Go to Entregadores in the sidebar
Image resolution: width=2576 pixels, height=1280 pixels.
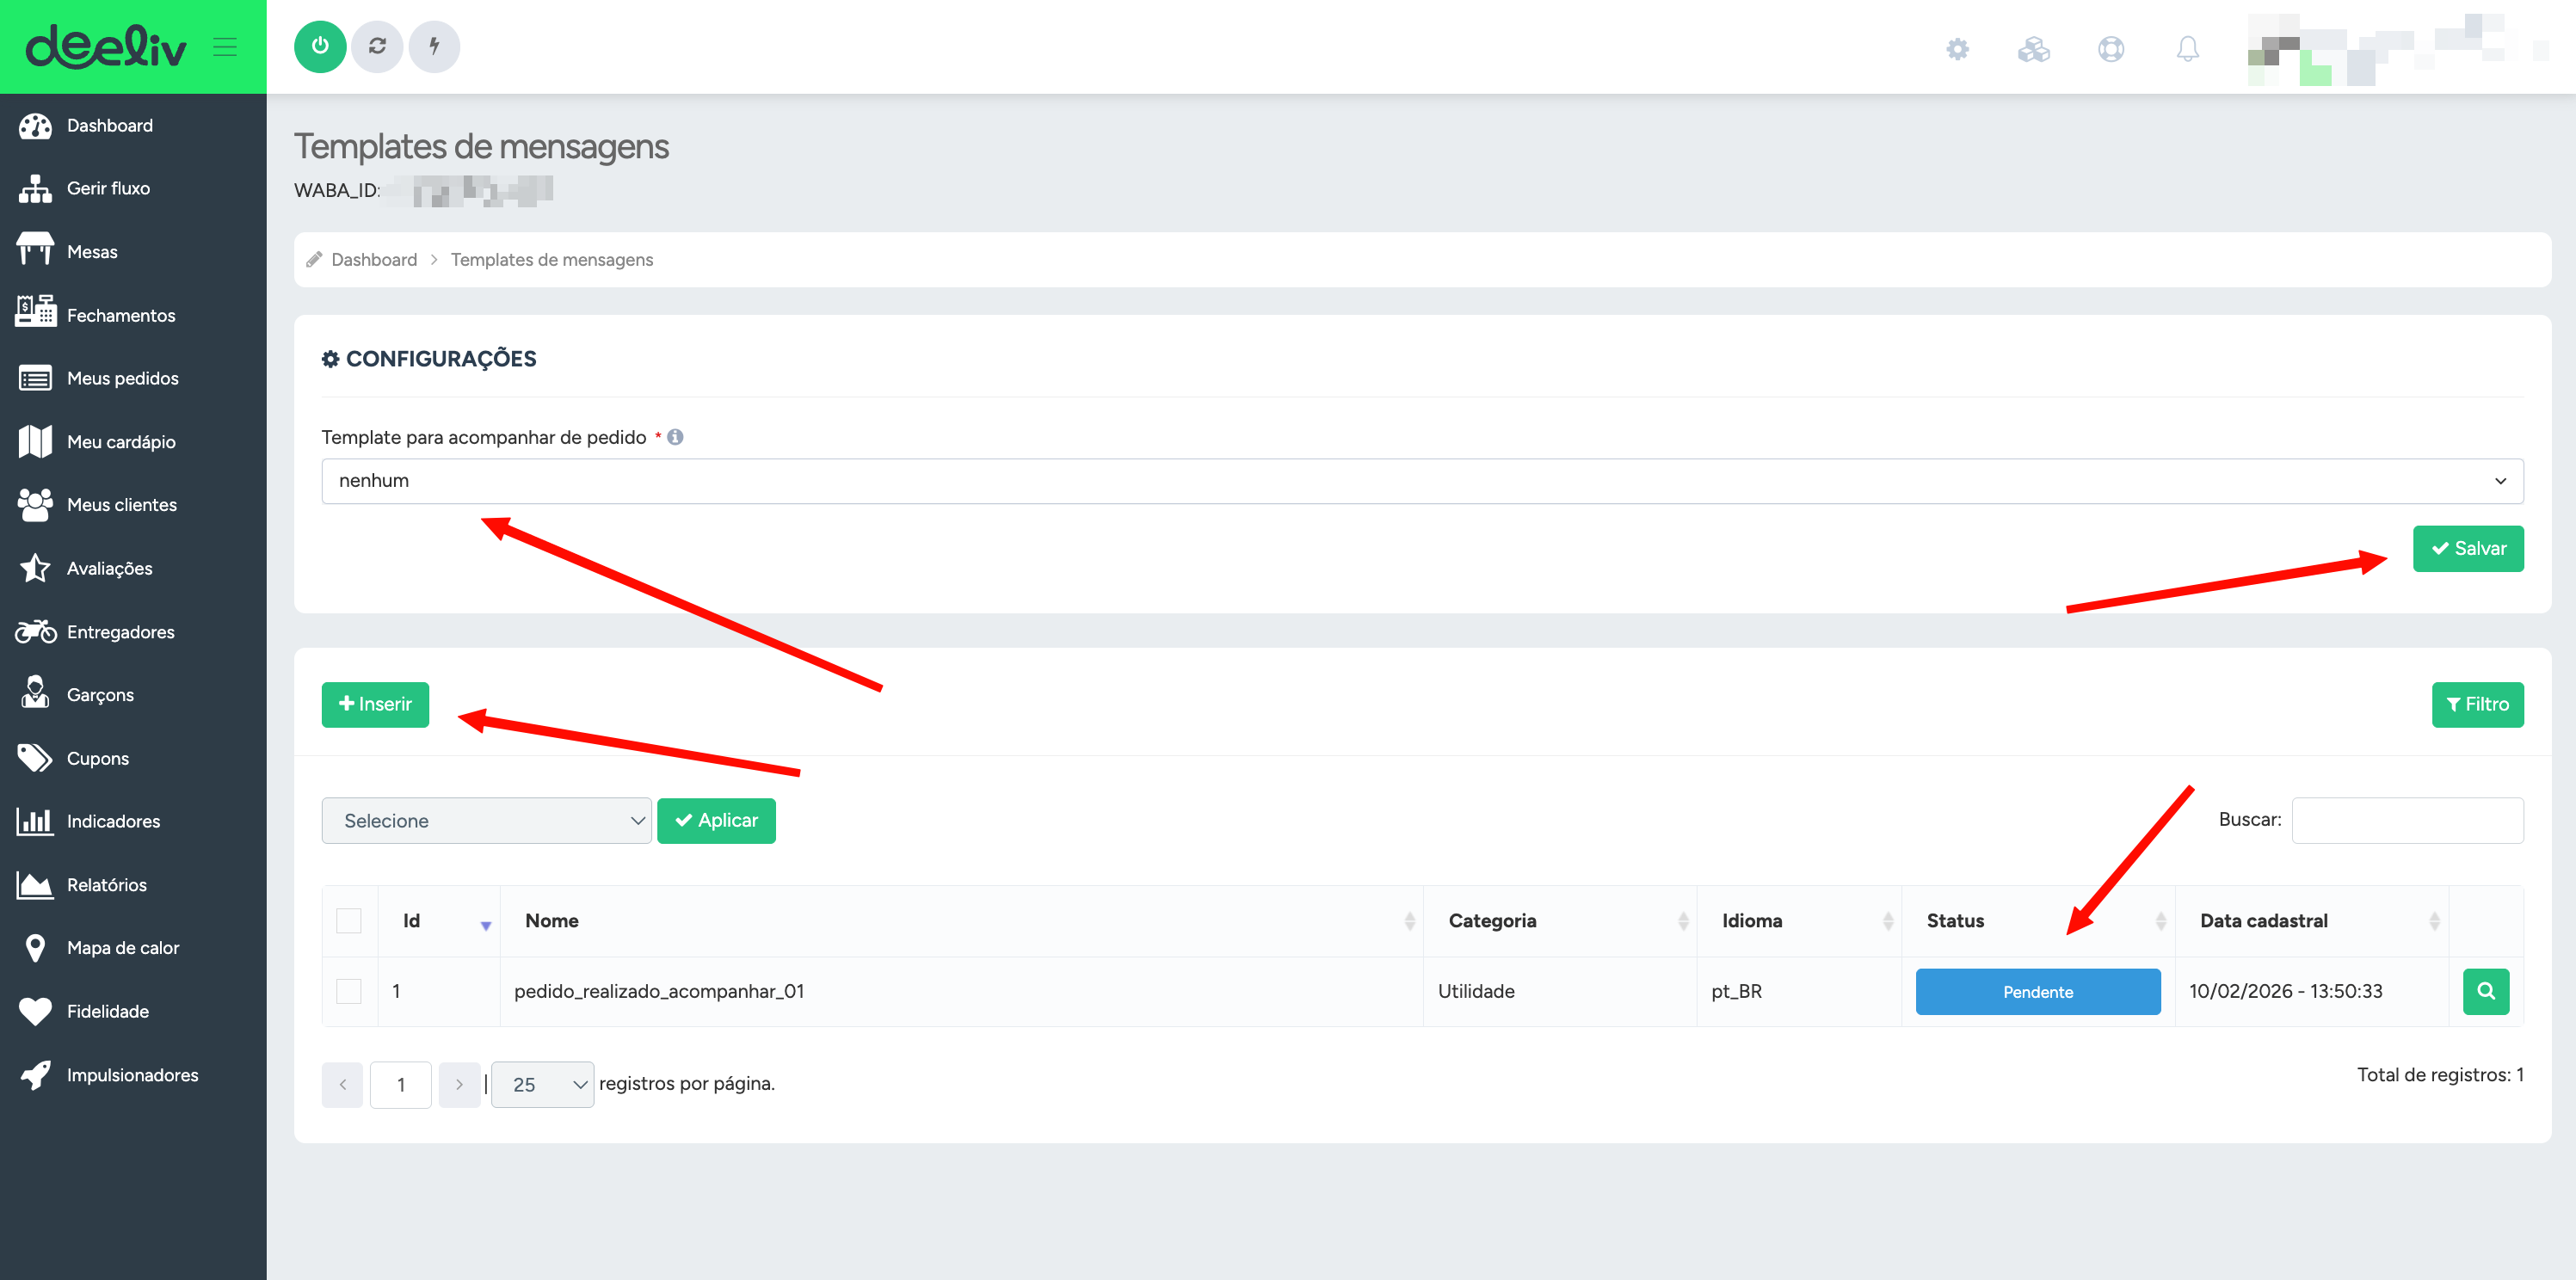tap(120, 632)
